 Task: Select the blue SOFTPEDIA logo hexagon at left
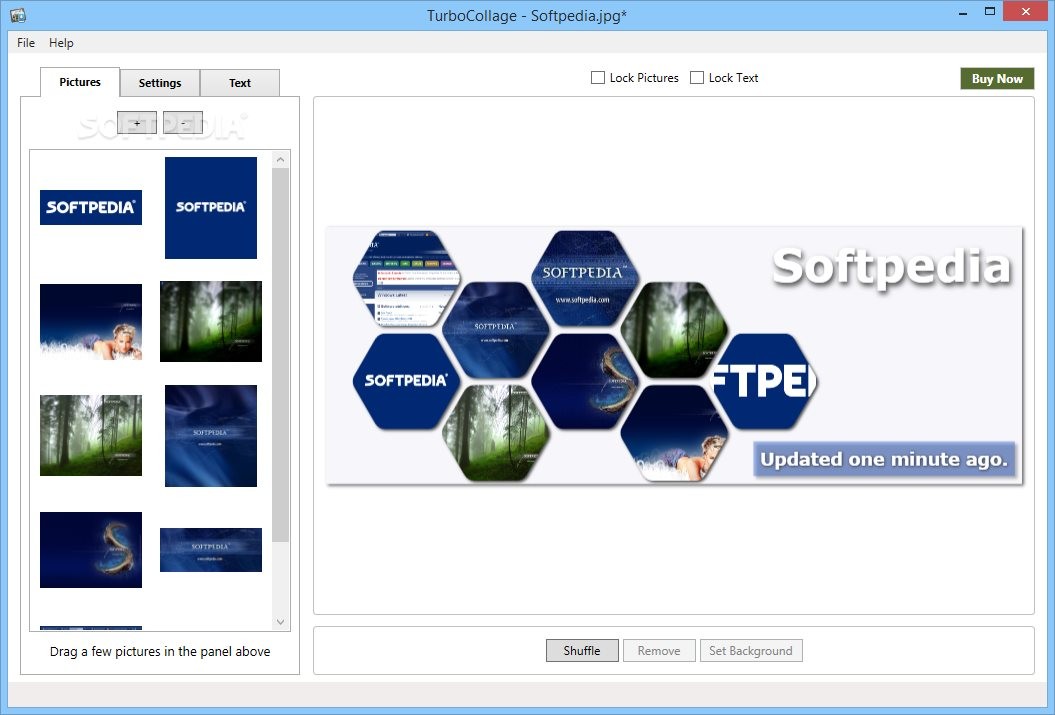(x=406, y=381)
